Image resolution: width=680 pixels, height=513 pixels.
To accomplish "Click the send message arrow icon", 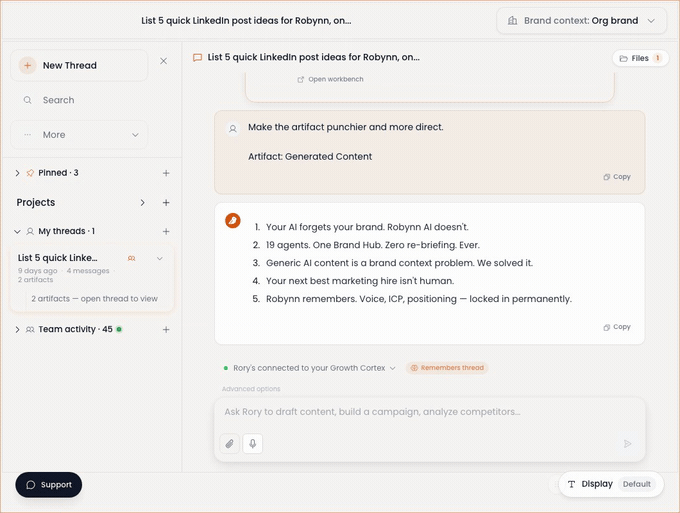I will tap(627, 444).
